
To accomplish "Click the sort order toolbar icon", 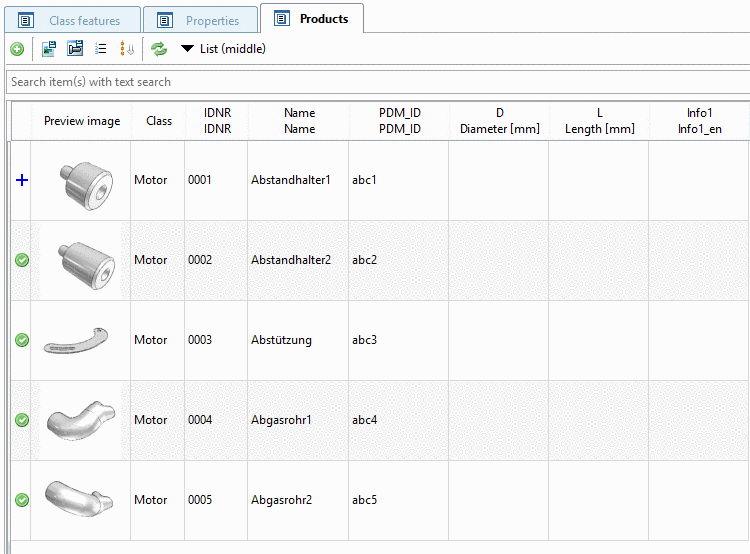I will (x=127, y=48).
